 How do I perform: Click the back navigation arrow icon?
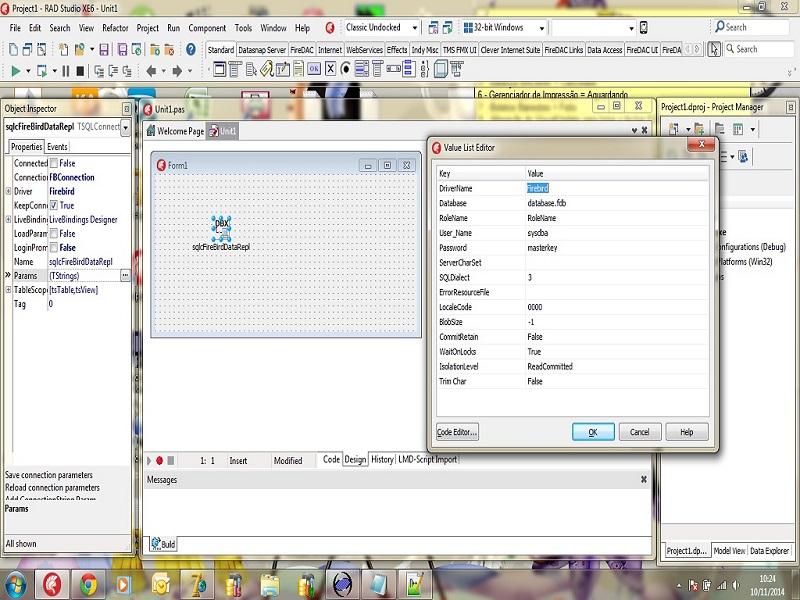(x=151, y=71)
